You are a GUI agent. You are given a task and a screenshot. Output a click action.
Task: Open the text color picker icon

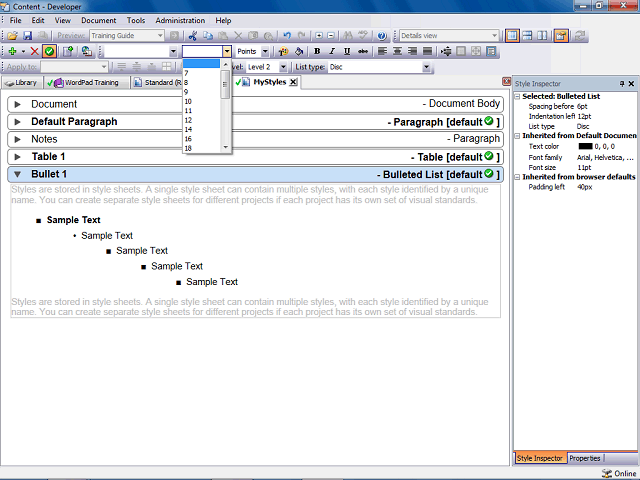tap(283, 51)
